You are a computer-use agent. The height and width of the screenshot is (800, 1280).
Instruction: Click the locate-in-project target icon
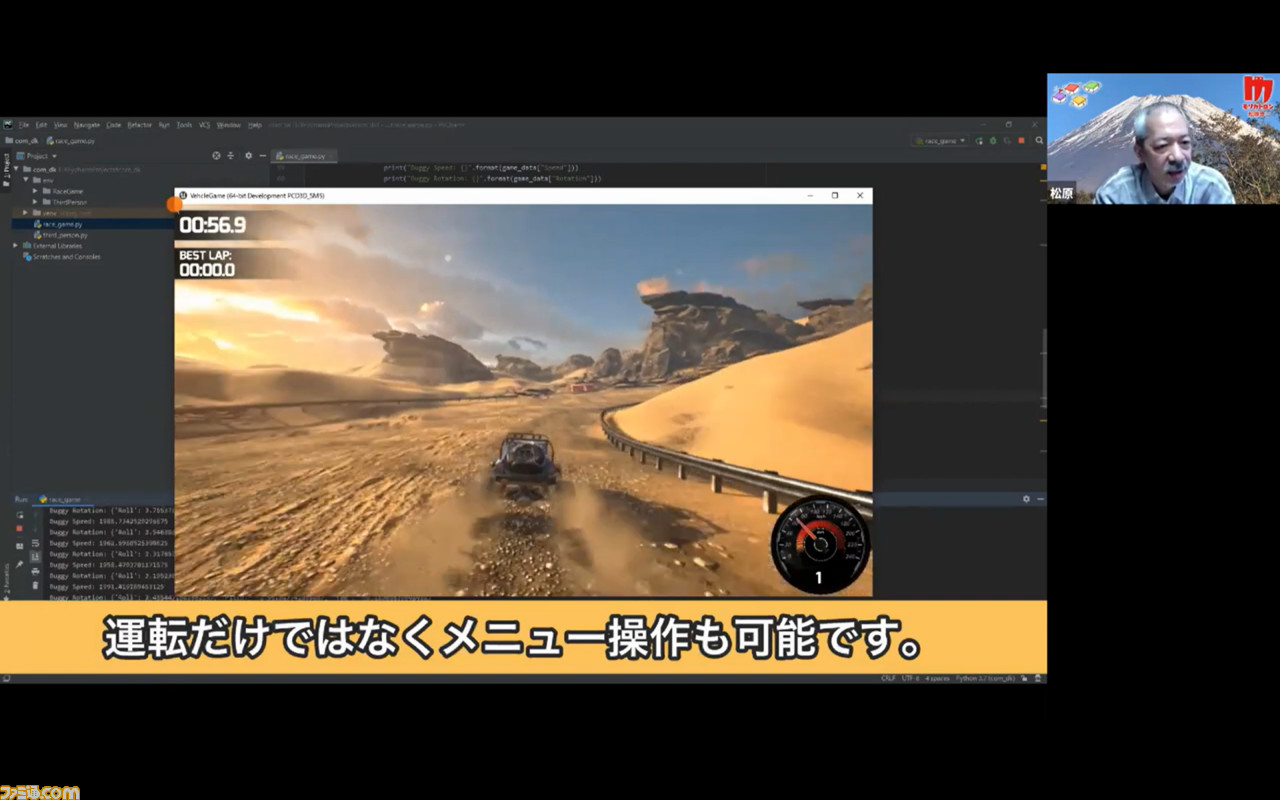(216, 156)
